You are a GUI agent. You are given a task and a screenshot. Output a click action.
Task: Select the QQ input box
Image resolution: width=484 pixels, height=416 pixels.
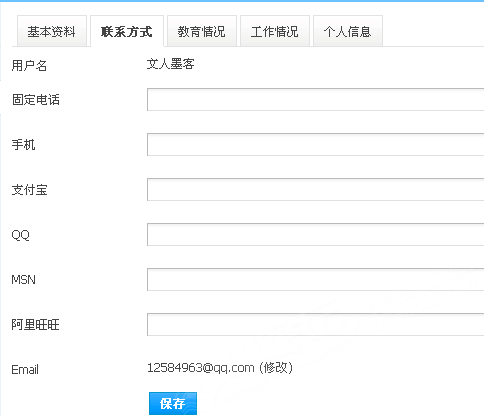point(315,234)
